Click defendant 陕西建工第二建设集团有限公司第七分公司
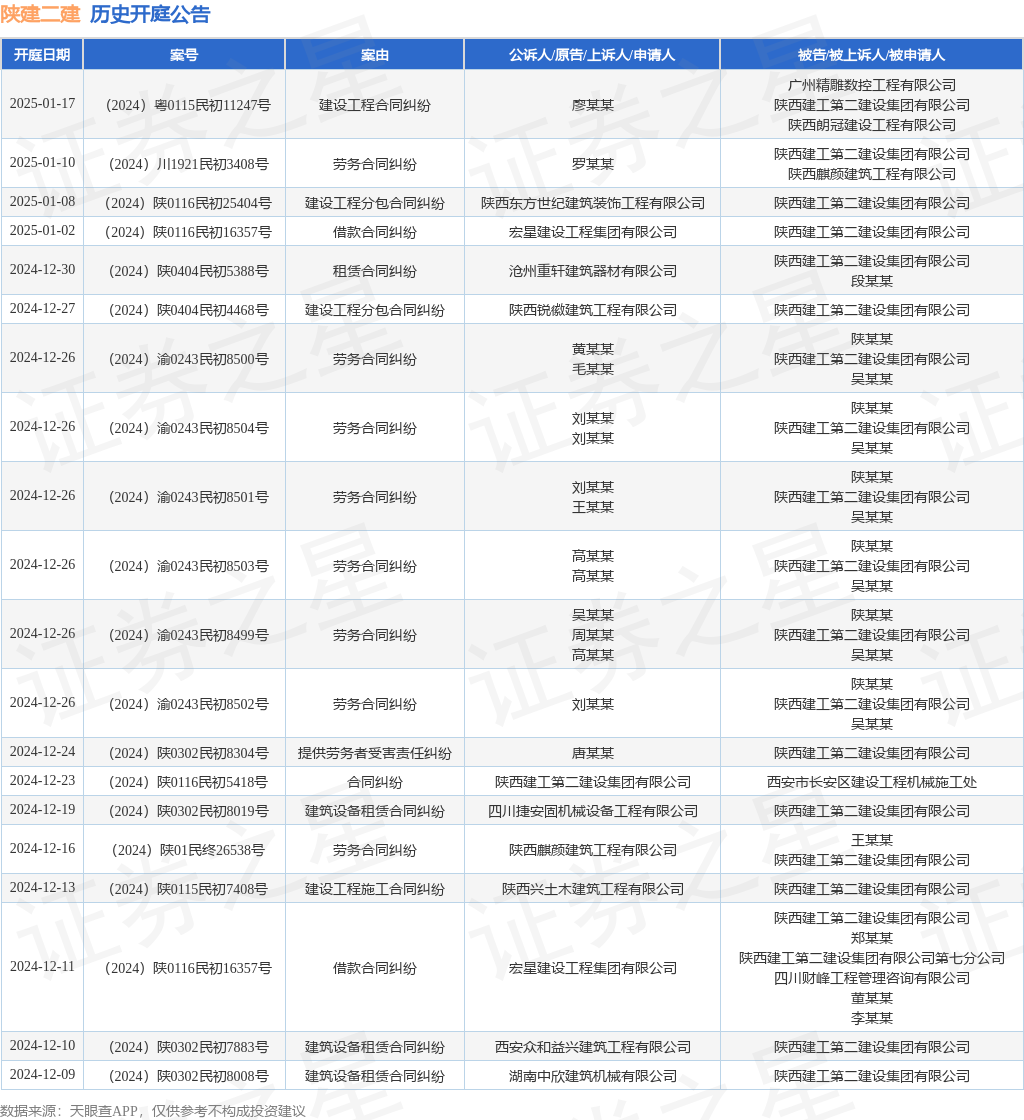This screenshot has height=1120, width=1024. click(x=872, y=958)
